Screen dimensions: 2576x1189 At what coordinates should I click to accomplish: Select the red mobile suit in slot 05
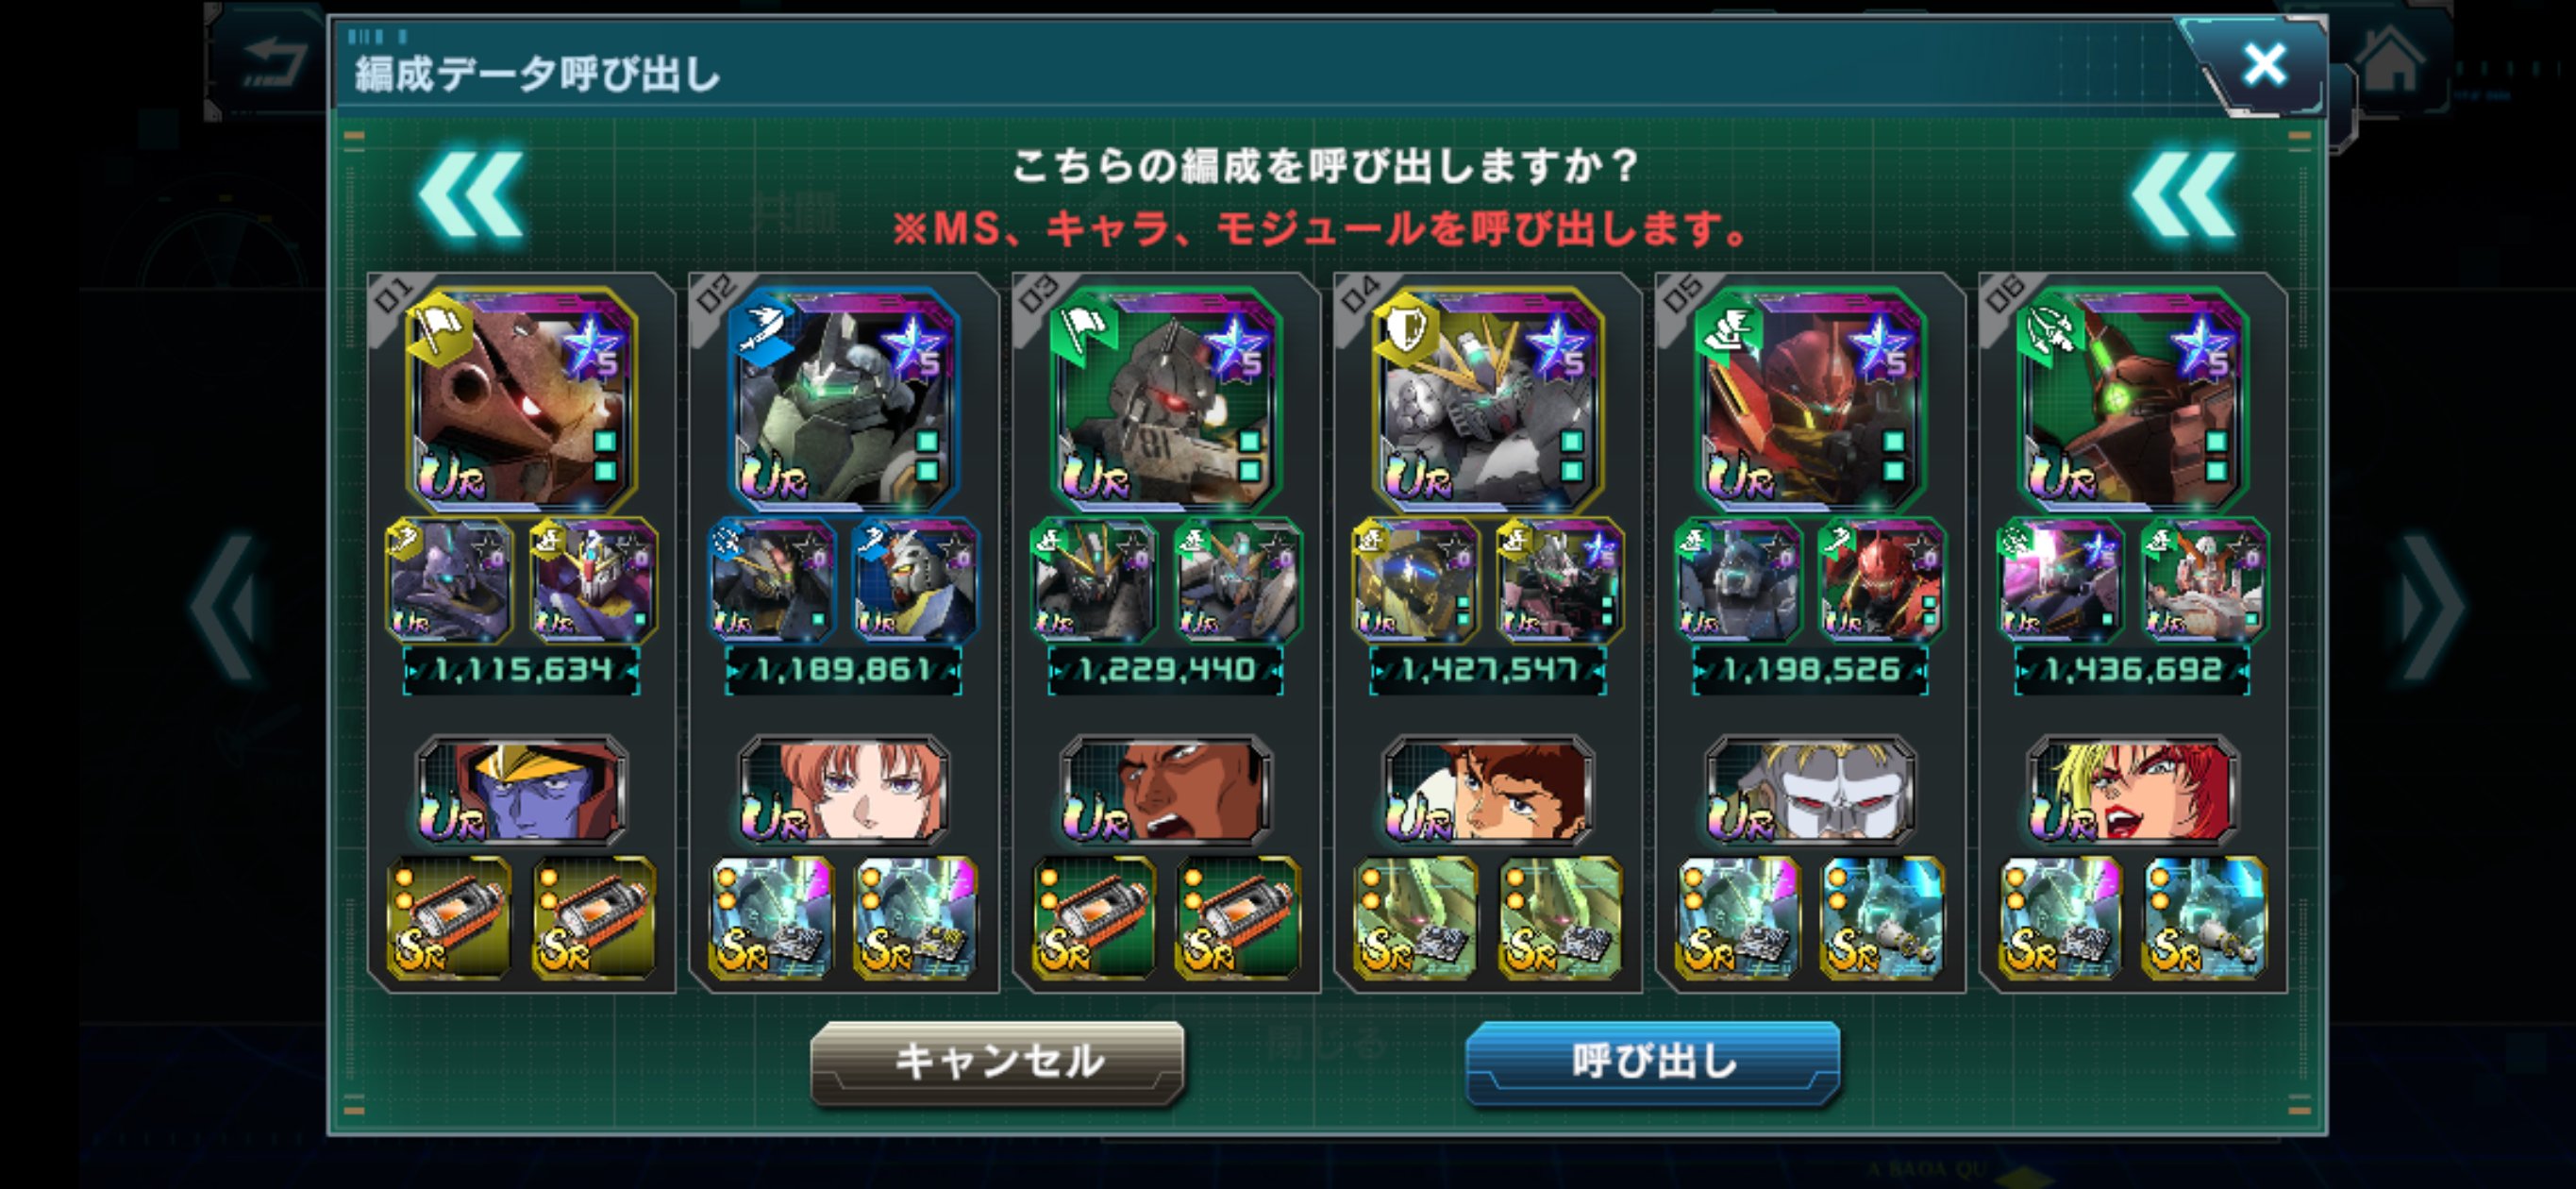tap(1810, 399)
